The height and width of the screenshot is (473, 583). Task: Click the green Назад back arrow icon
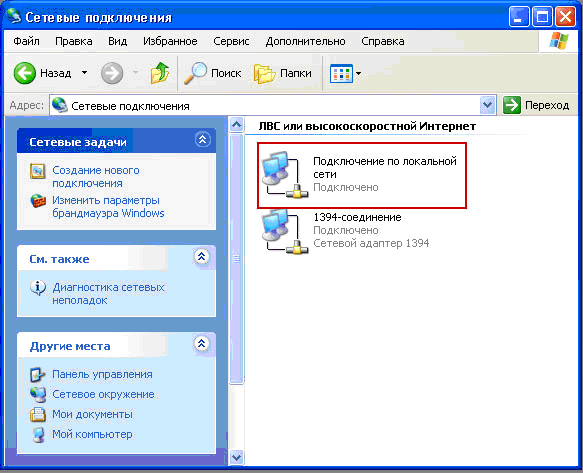(25, 73)
